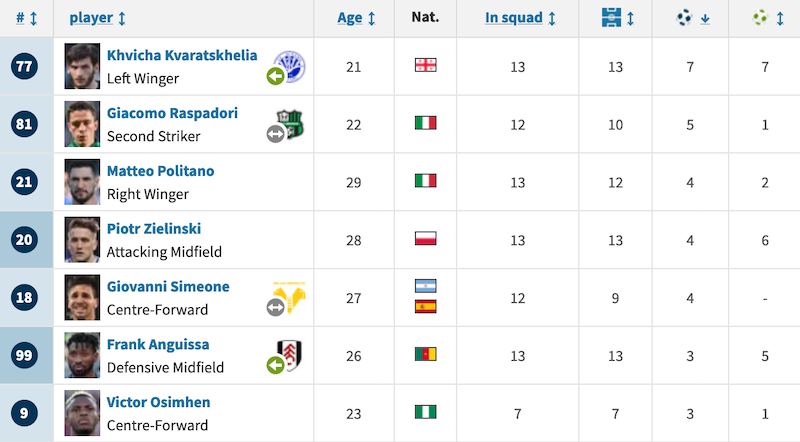The height and width of the screenshot is (442, 800).
Task: Click Kvaratskhelia's former club crest icon
Action: click(x=290, y=65)
